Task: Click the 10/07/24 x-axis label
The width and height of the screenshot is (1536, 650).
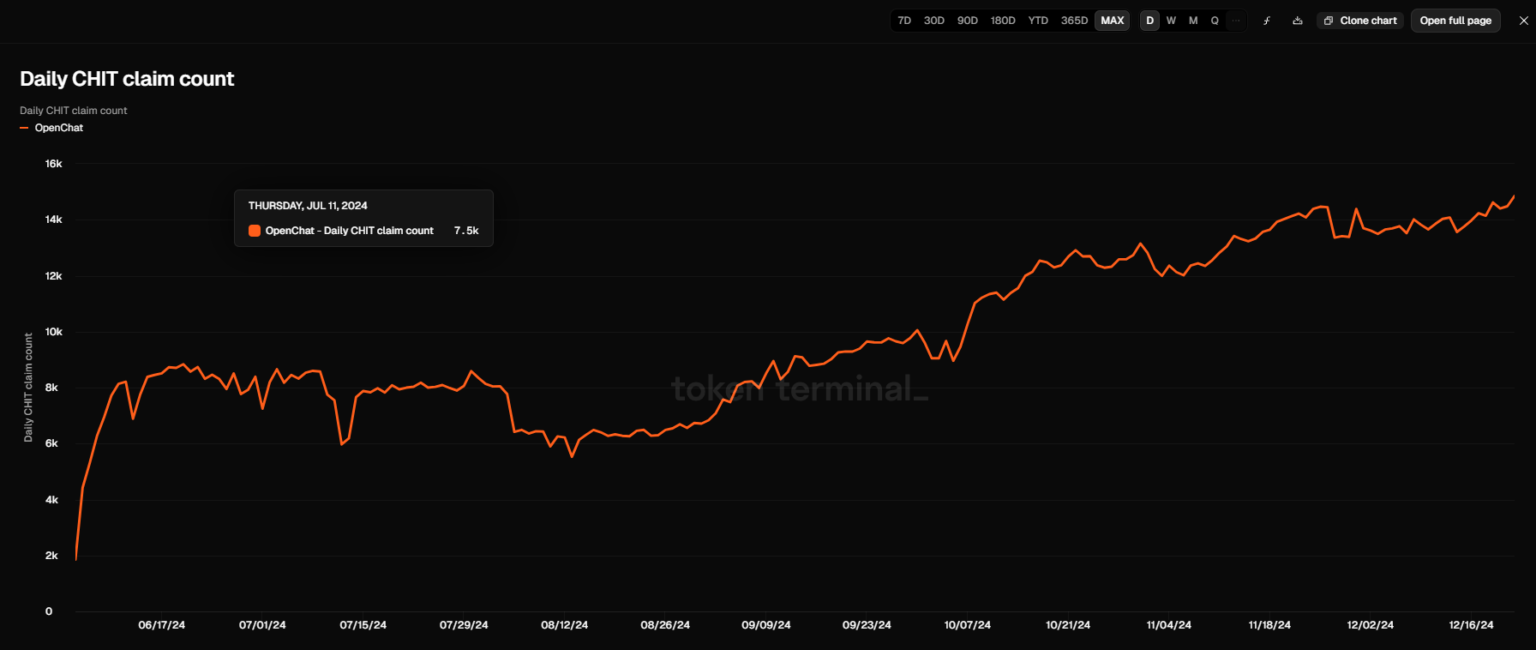Action: point(967,625)
